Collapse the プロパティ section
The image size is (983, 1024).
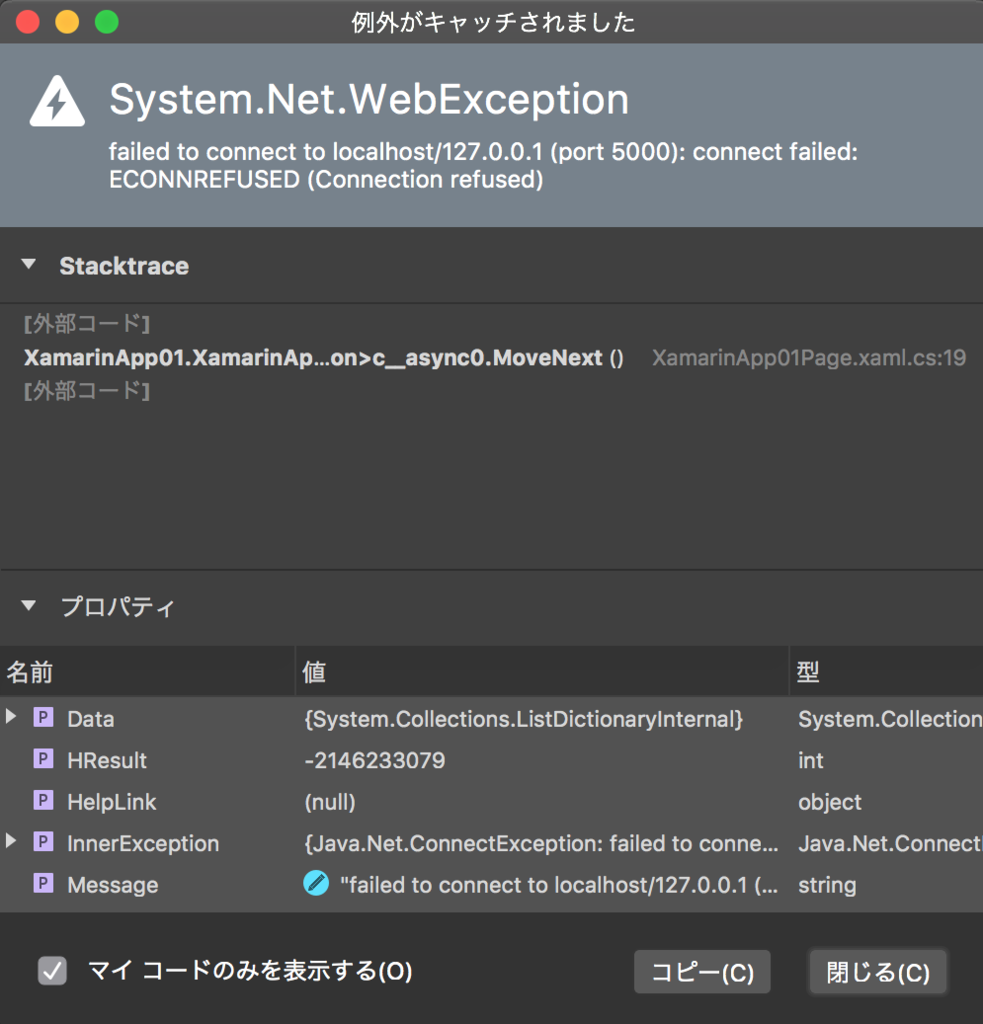28,605
